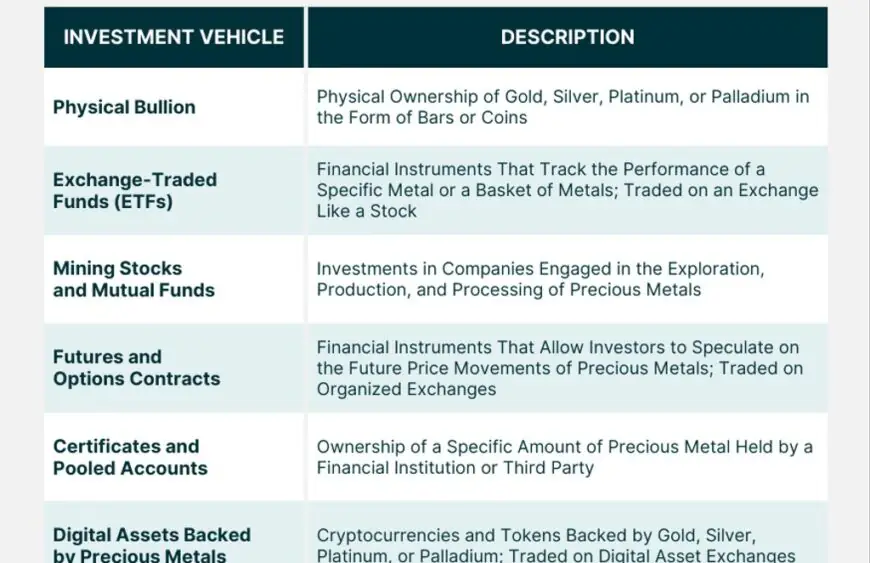Click the Futures and Options description text
Image resolution: width=870 pixels, height=563 pixels.
tap(559, 368)
